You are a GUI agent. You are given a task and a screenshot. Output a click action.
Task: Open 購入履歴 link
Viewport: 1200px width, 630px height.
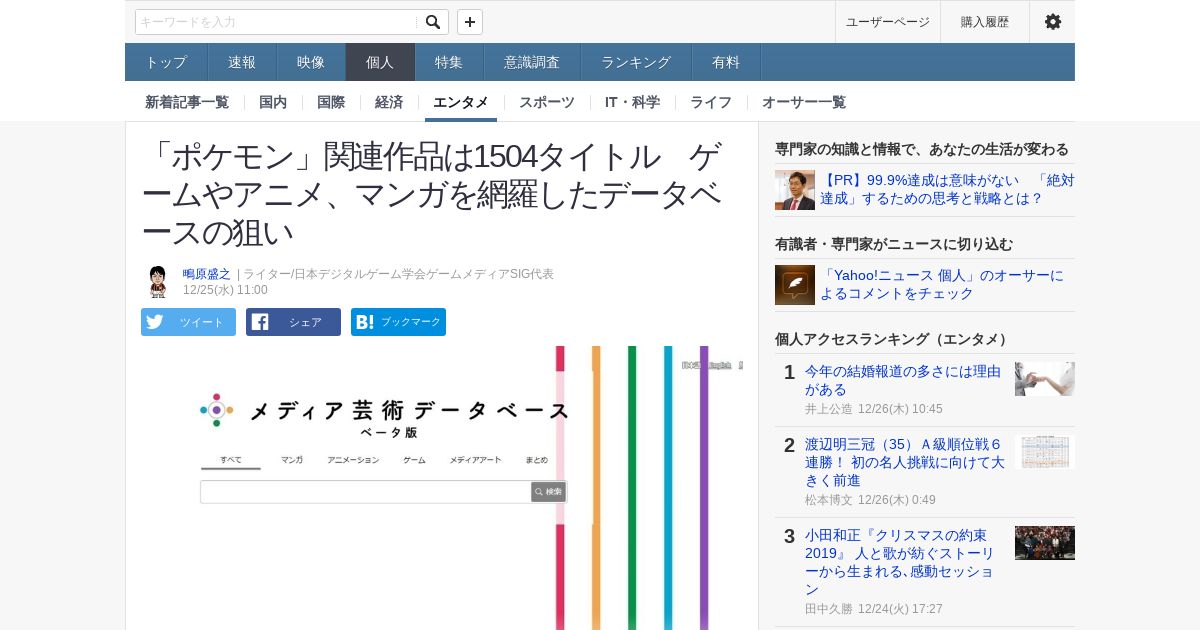(x=985, y=22)
